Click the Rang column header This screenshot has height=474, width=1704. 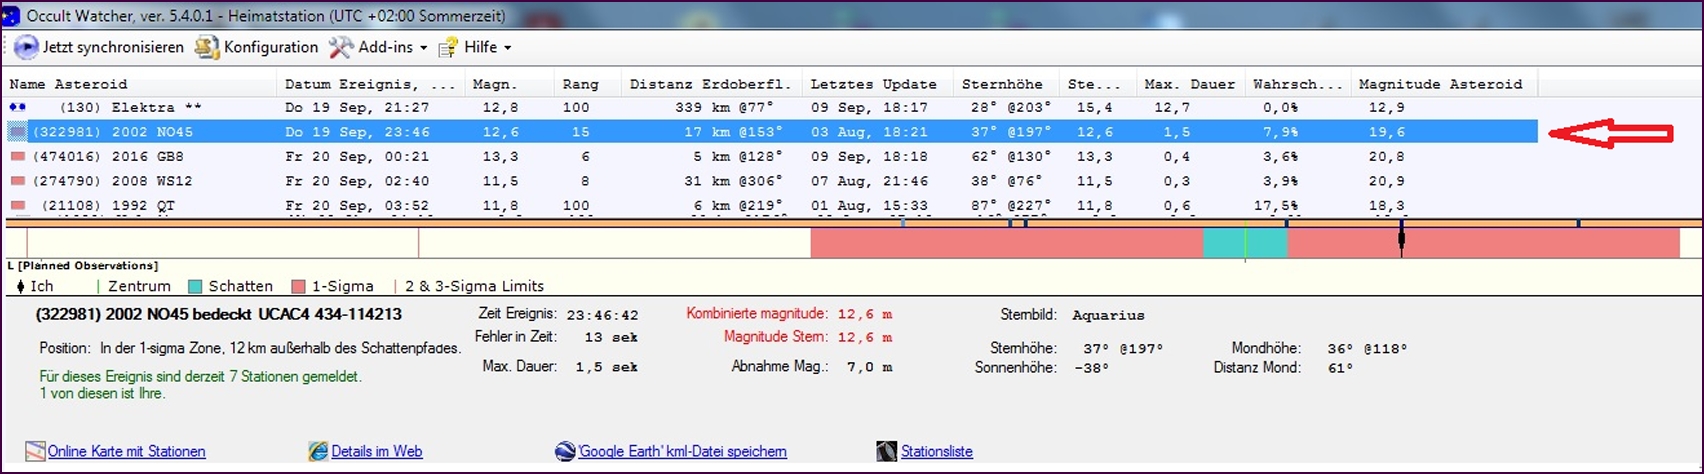[x=581, y=84]
